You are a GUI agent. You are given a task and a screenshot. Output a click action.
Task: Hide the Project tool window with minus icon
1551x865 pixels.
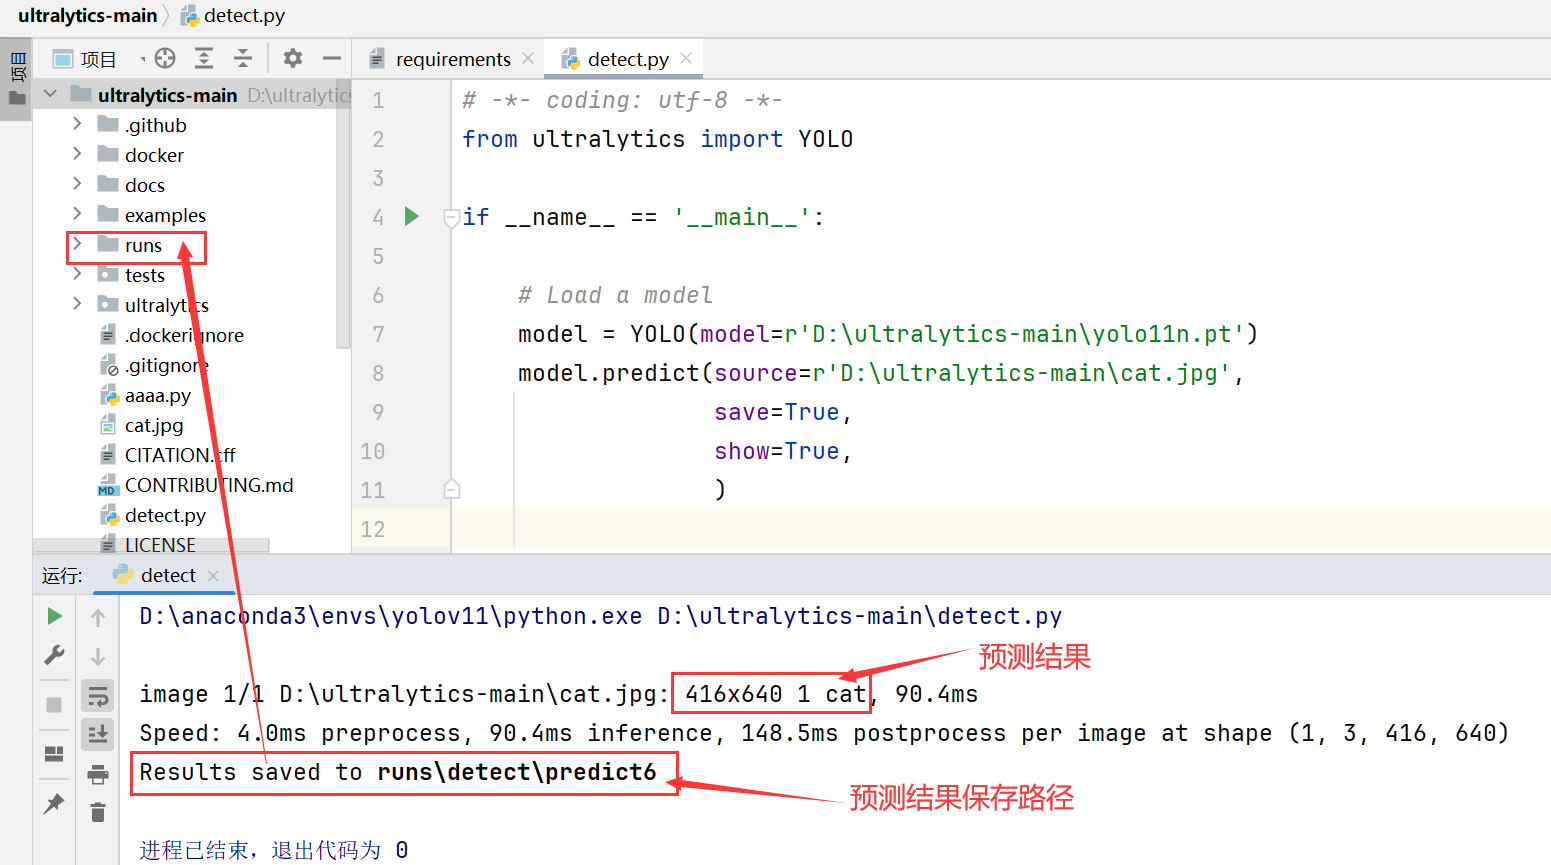333,58
